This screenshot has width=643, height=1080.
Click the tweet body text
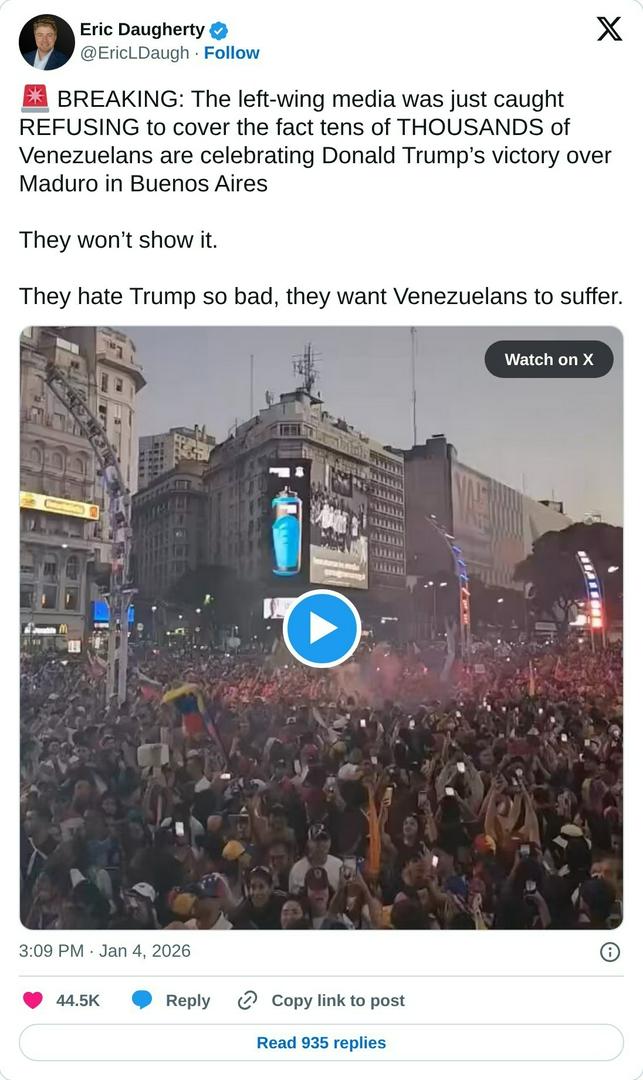(322, 198)
